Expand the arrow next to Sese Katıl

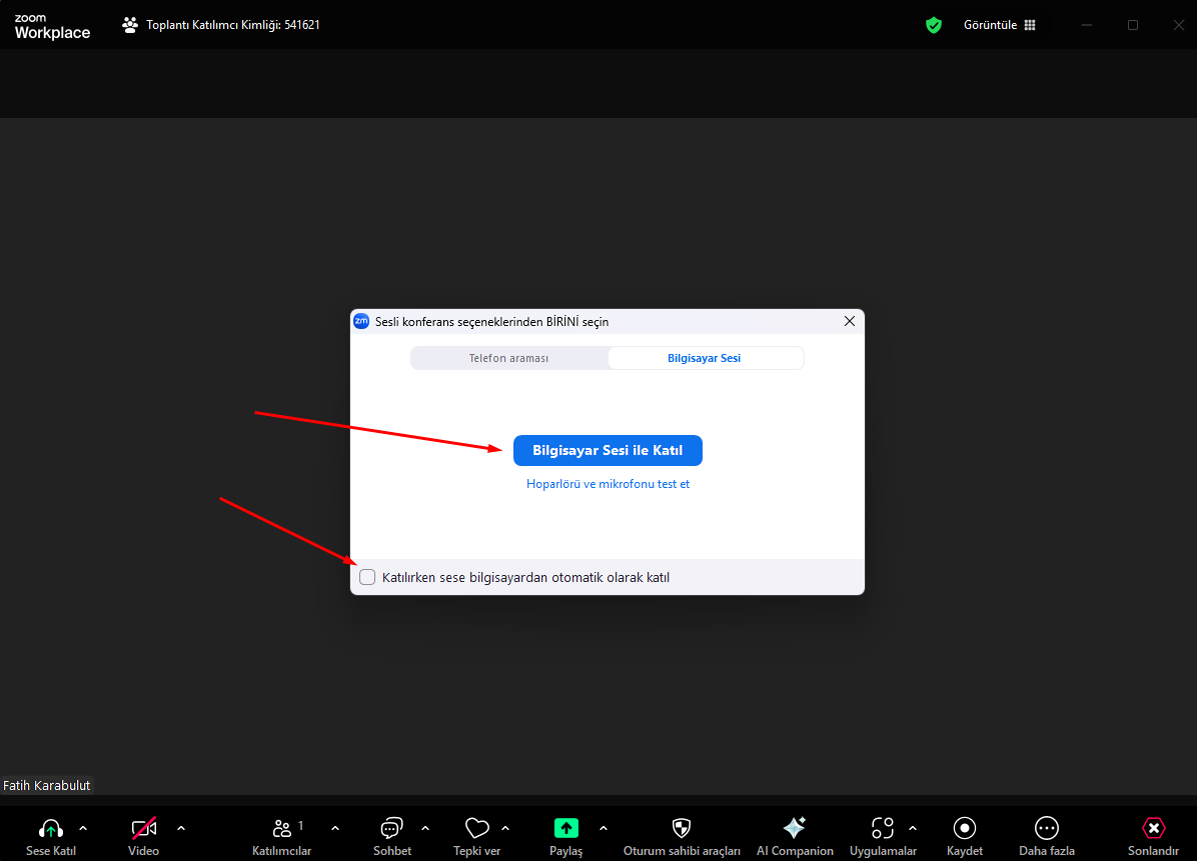coord(83,828)
